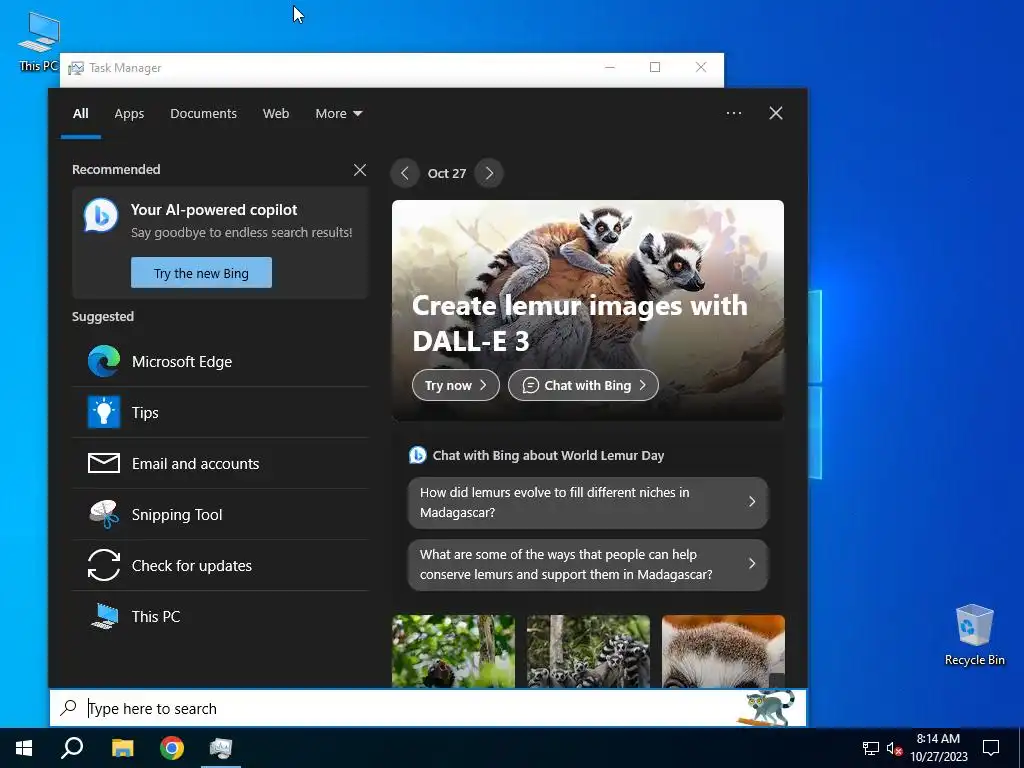Click the Bing logo in Recommended card
The image size is (1024, 768).
101,215
